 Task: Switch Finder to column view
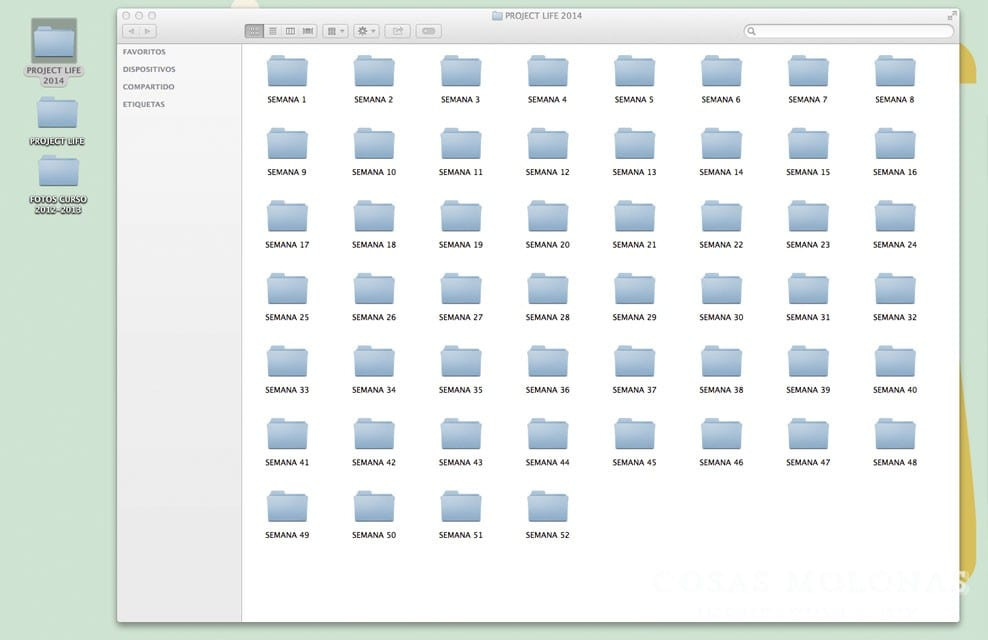[290, 31]
